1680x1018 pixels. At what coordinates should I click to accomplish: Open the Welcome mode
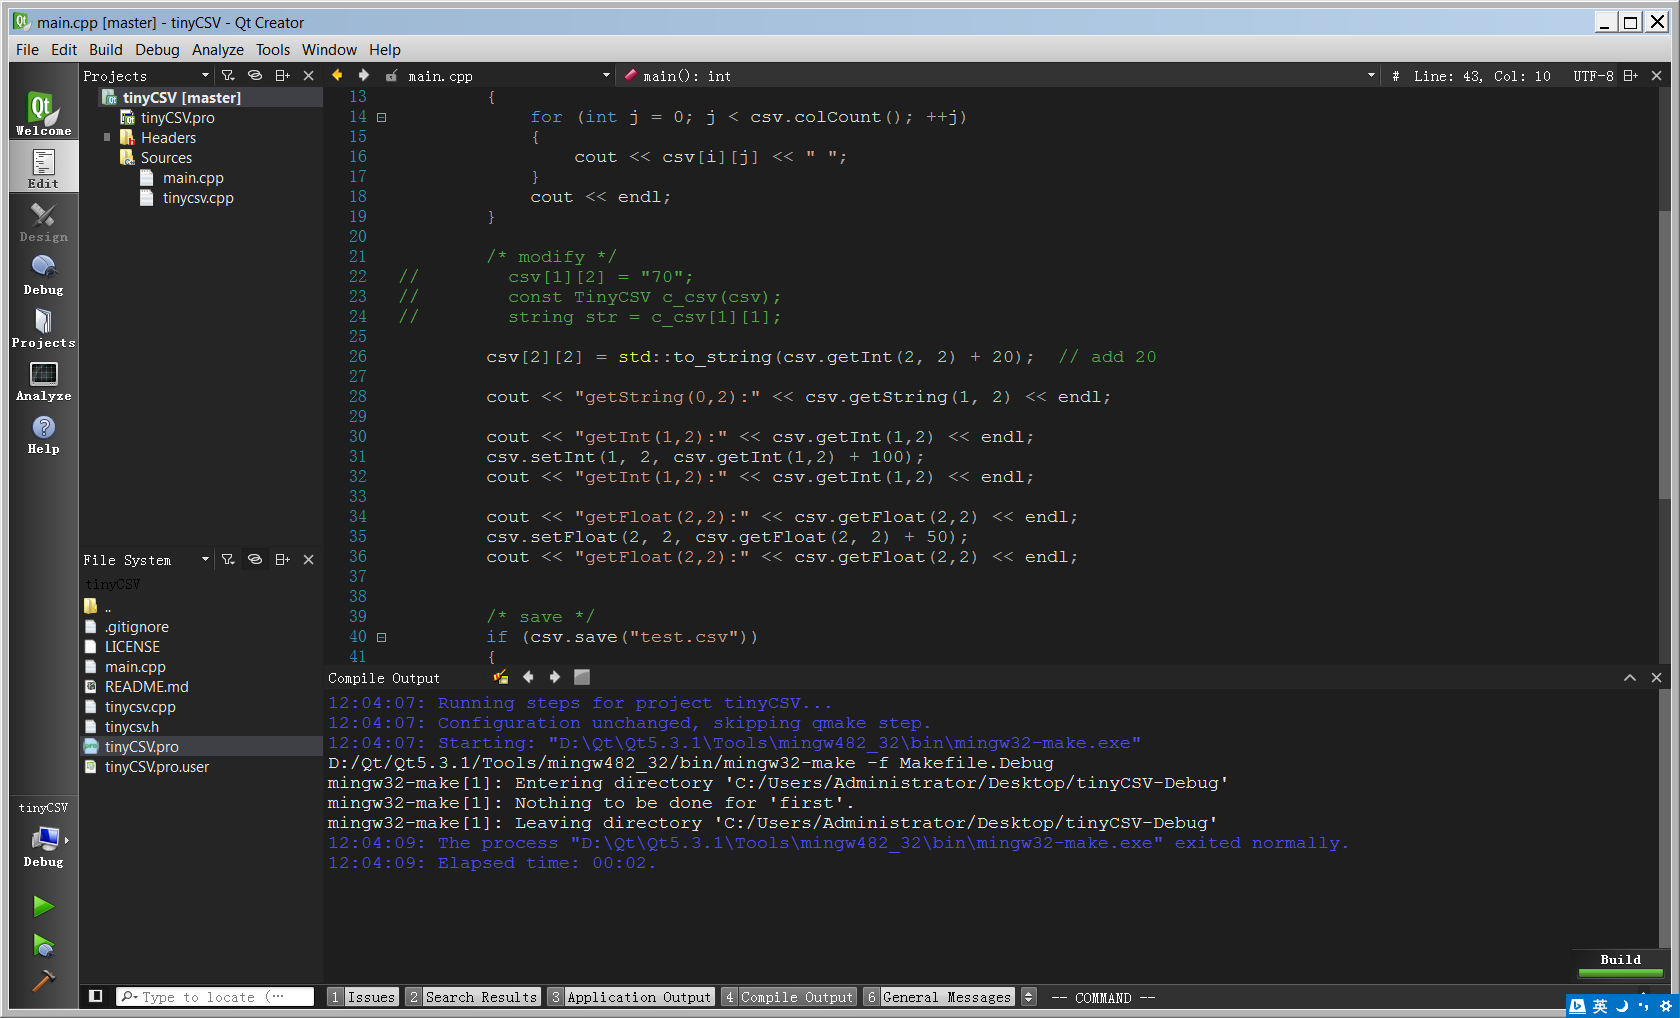tap(43, 113)
